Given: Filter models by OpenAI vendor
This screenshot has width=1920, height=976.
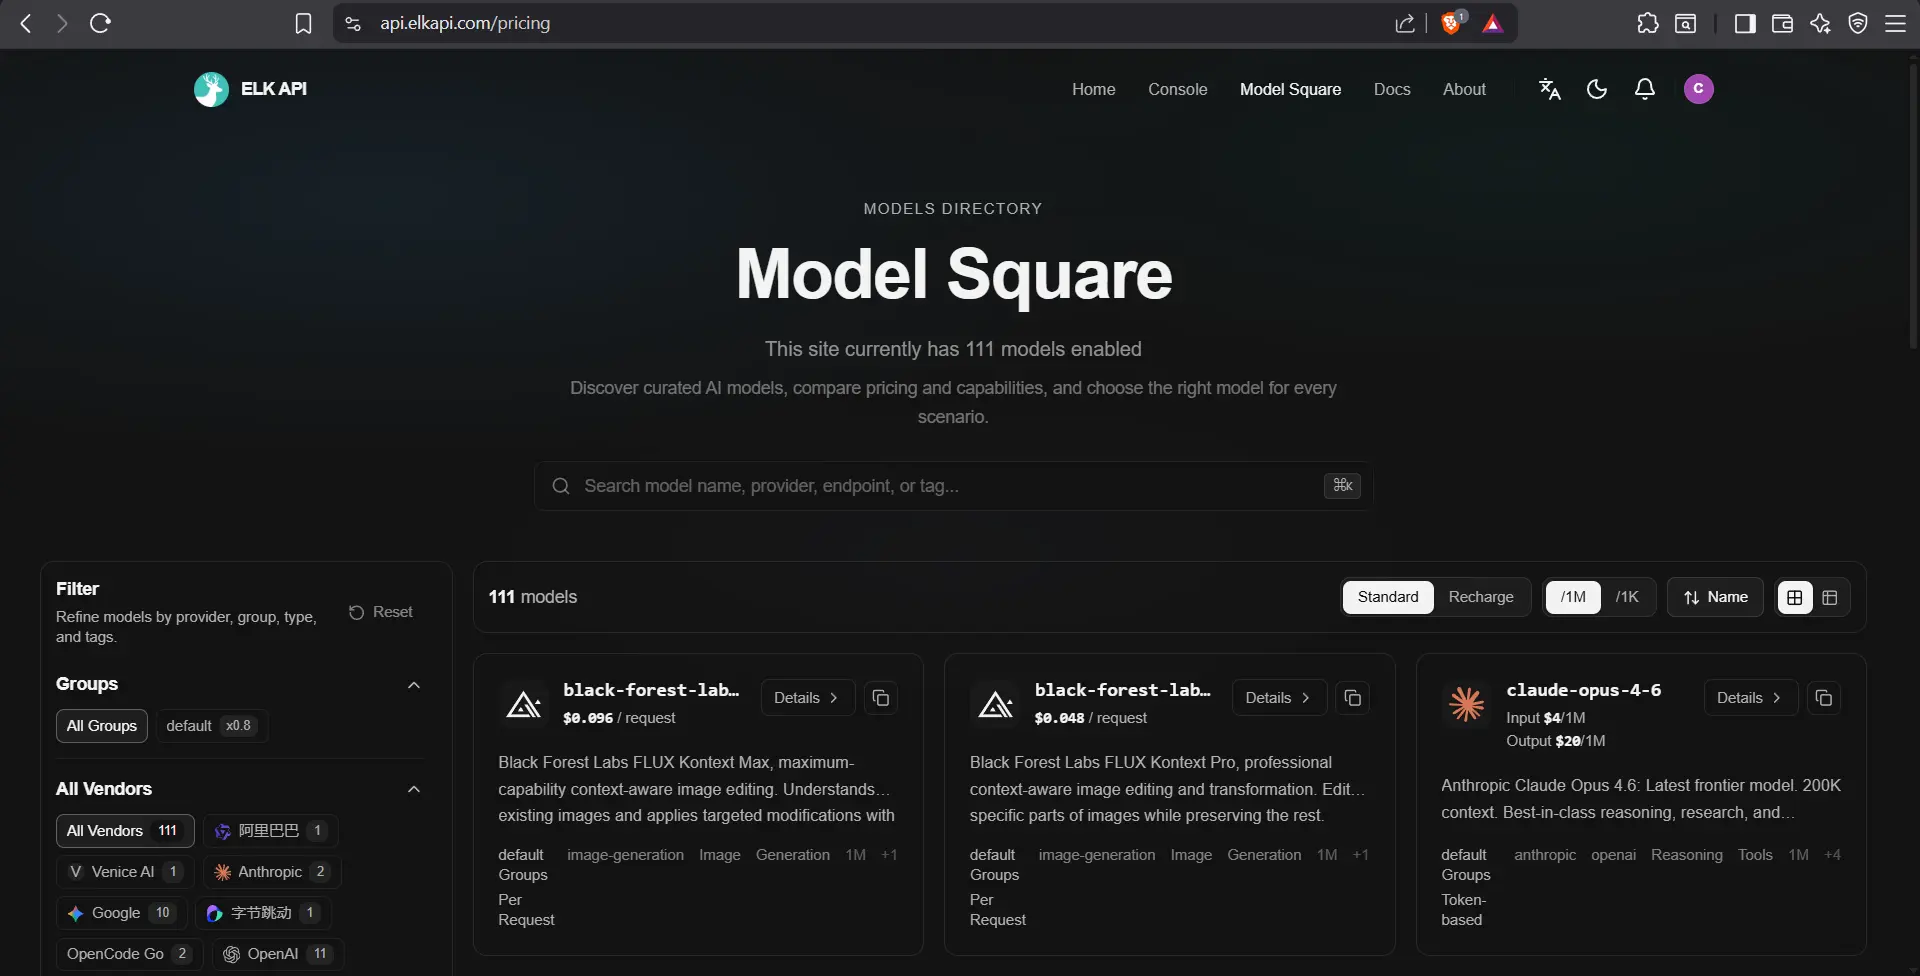Looking at the screenshot, I should 278,954.
